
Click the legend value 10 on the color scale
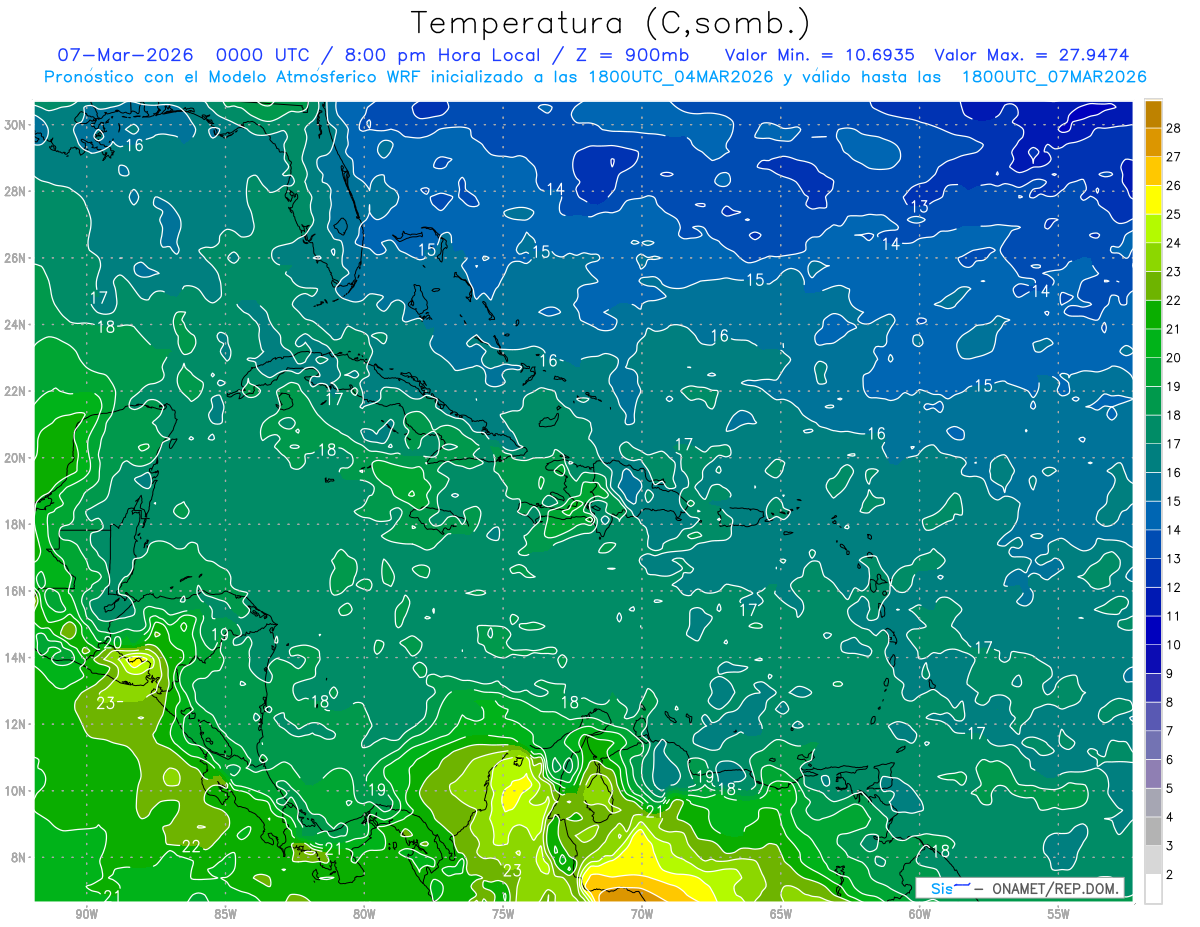[1174, 645]
